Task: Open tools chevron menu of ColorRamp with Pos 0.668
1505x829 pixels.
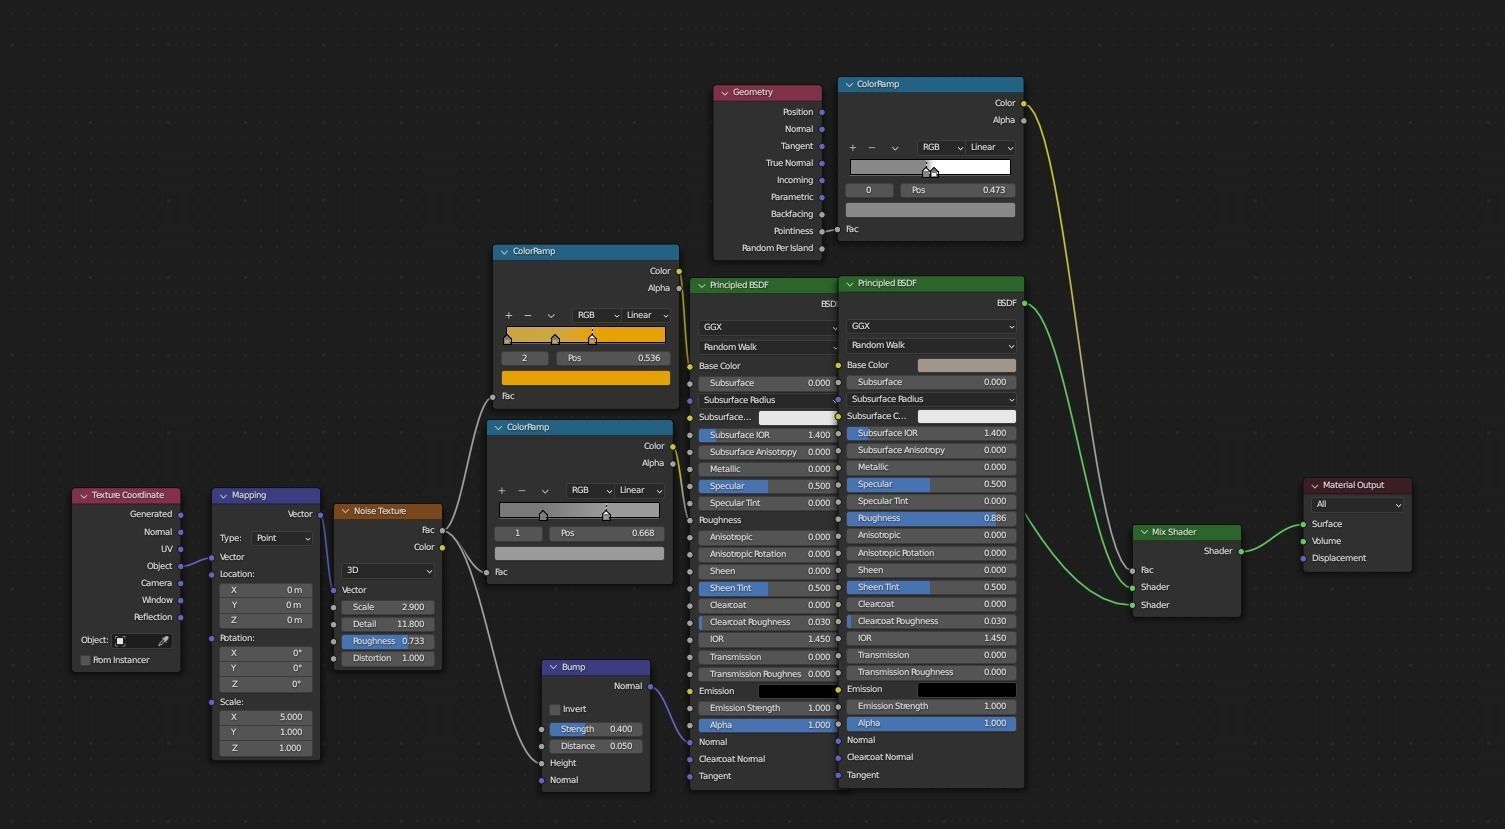Action: (545, 490)
